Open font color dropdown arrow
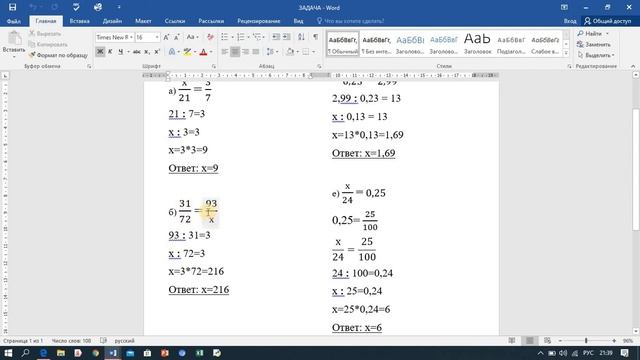 tap(211, 52)
